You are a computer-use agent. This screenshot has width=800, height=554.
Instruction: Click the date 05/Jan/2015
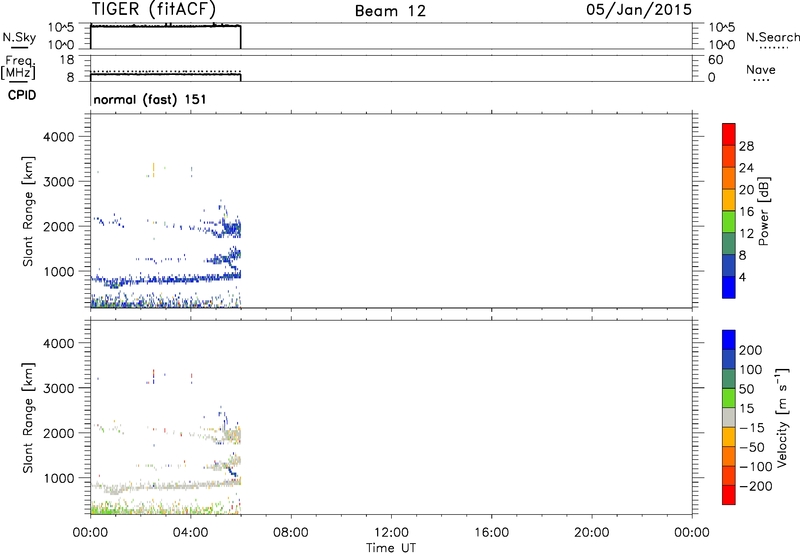(x=639, y=10)
